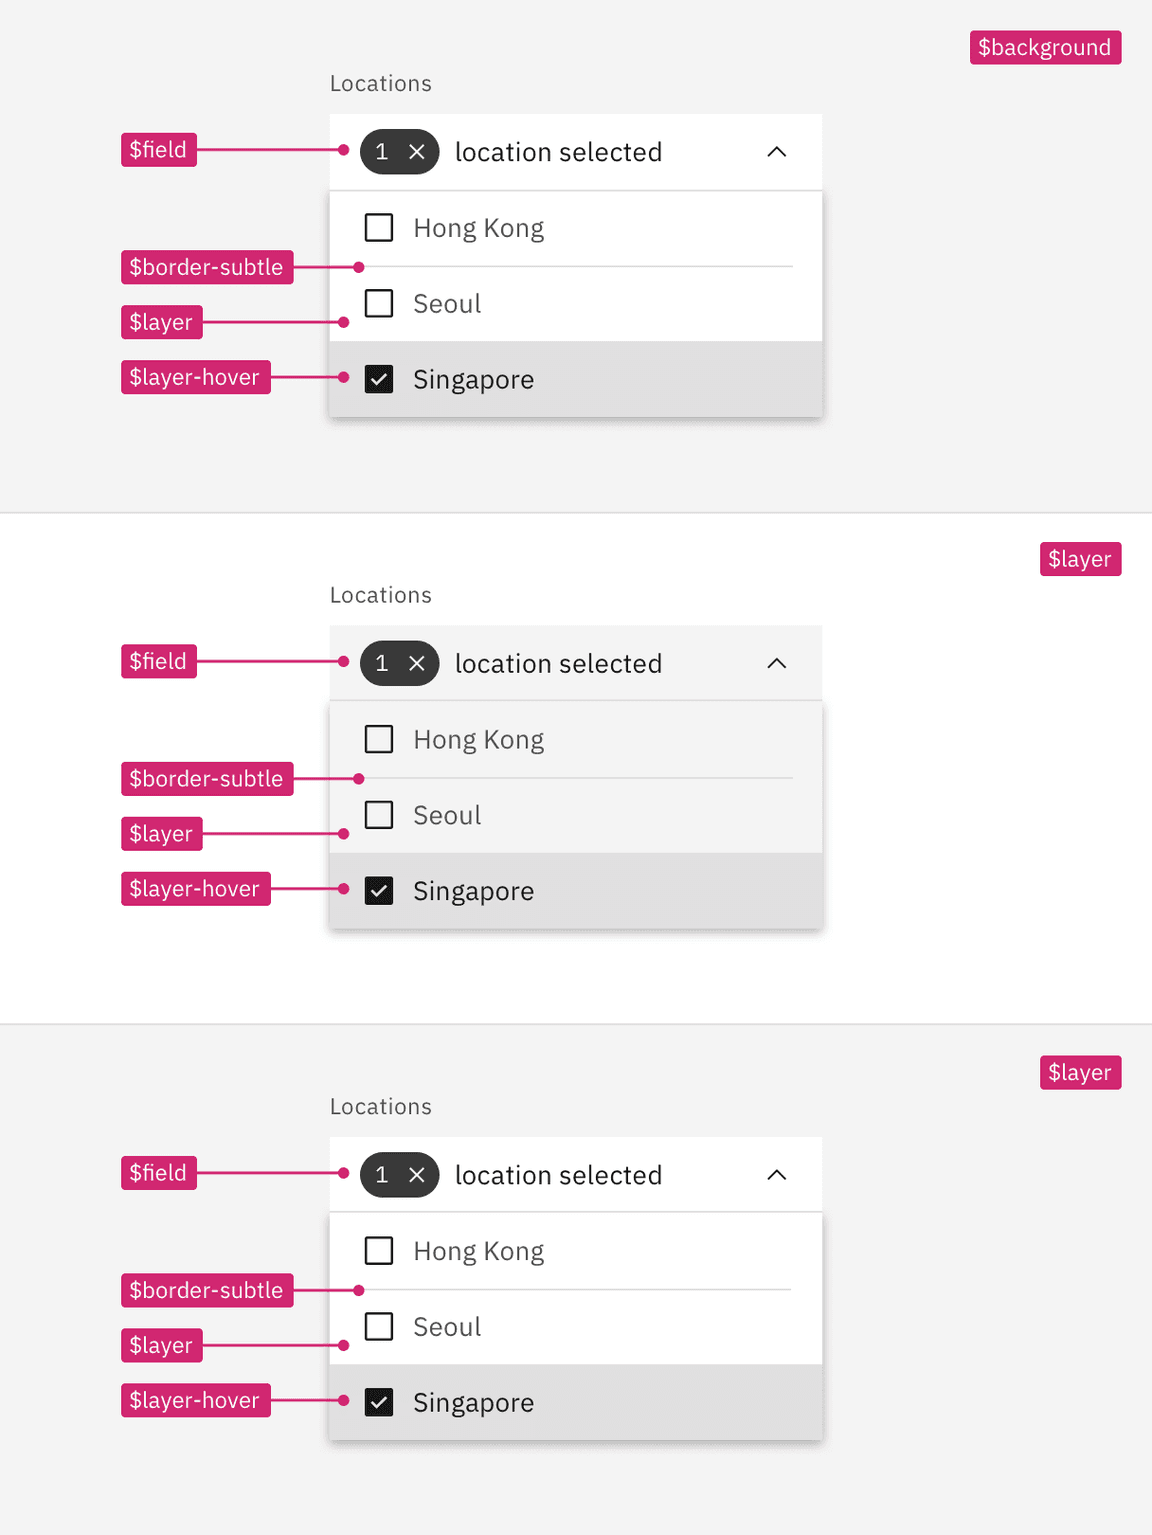Click the clear 'x' icon inside the selection tag
Screen dimensions: 1152x1535
tap(419, 152)
